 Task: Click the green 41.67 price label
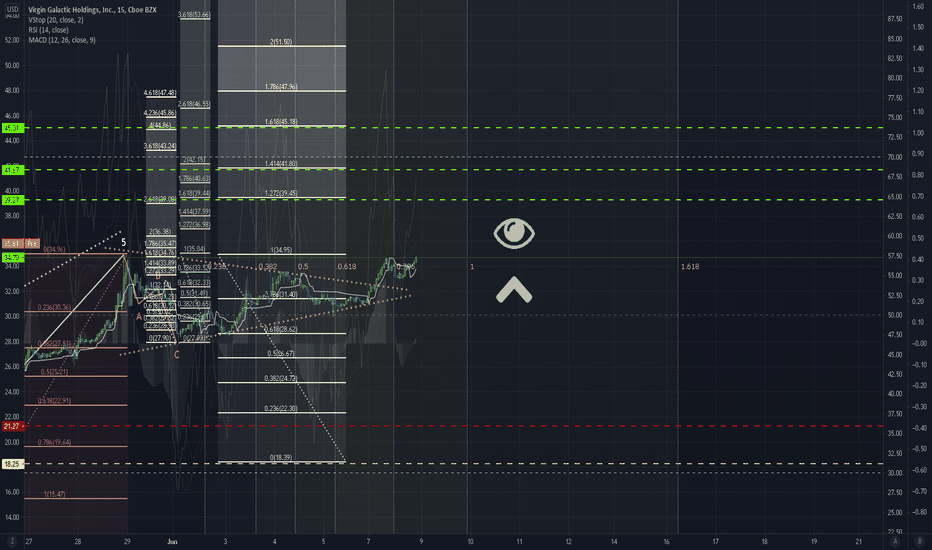(x=12, y=170)
